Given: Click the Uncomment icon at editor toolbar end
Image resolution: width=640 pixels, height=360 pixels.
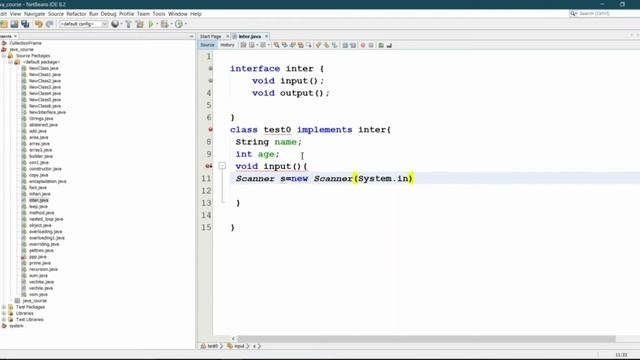Looking at the screenshot, I should [x=389, y=45].
